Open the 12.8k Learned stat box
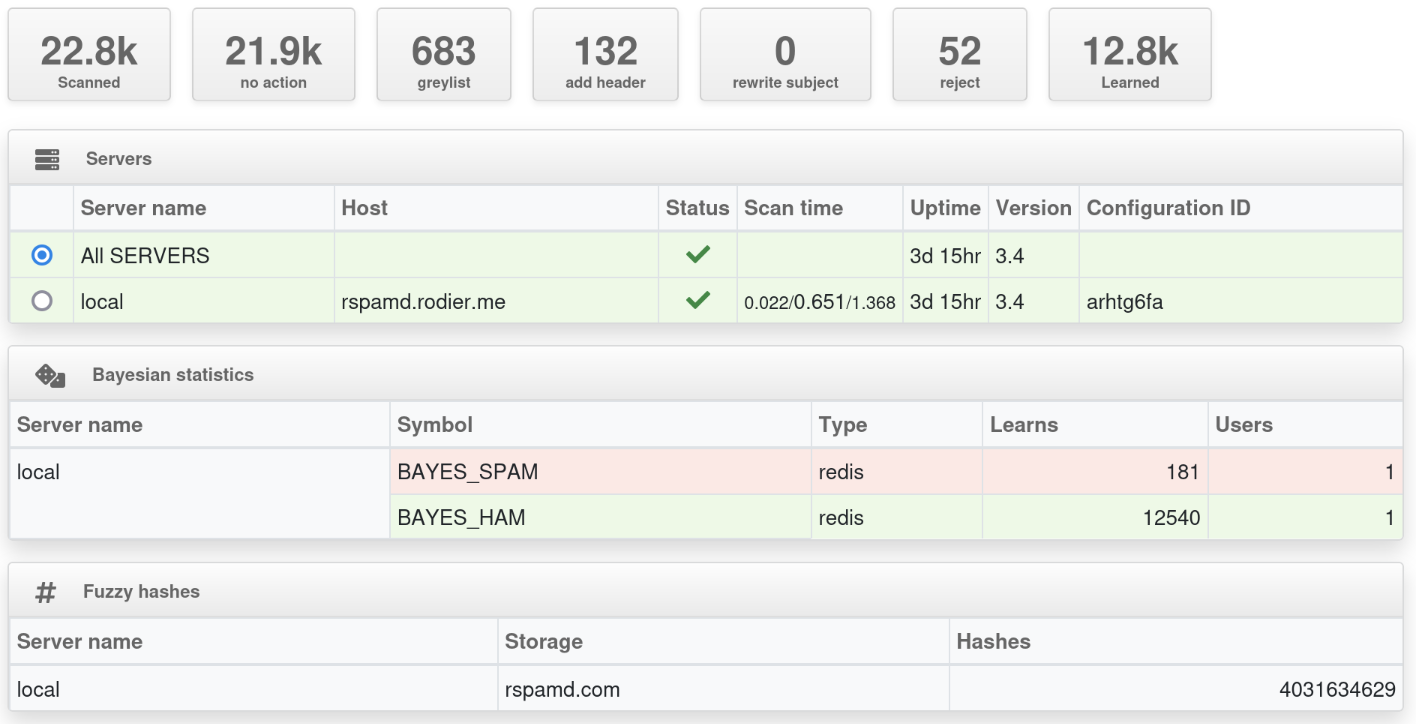1416x724 pixels. [x=1130, y=55]
